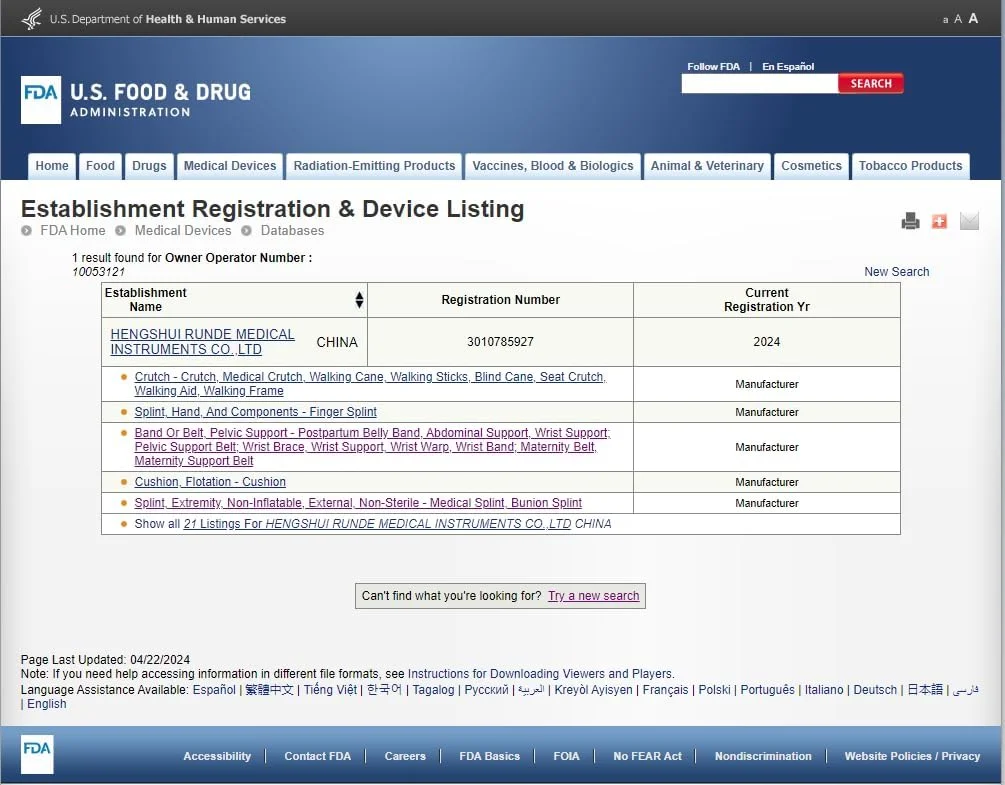
Task: Select the largest text size A
Action: coord(973,18)
